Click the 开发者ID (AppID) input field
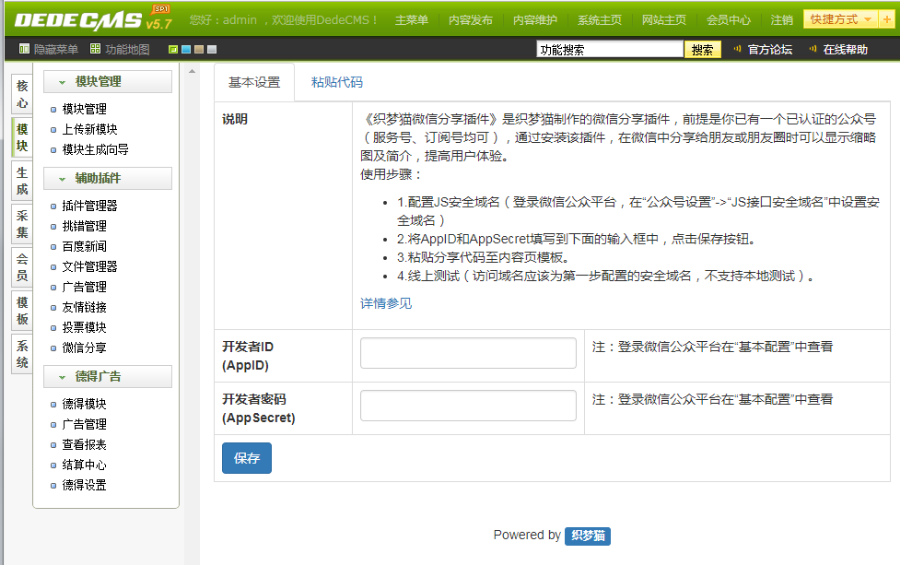Viewport: 900px width, 565px height. pyautogui.click(x=468, y=353)
